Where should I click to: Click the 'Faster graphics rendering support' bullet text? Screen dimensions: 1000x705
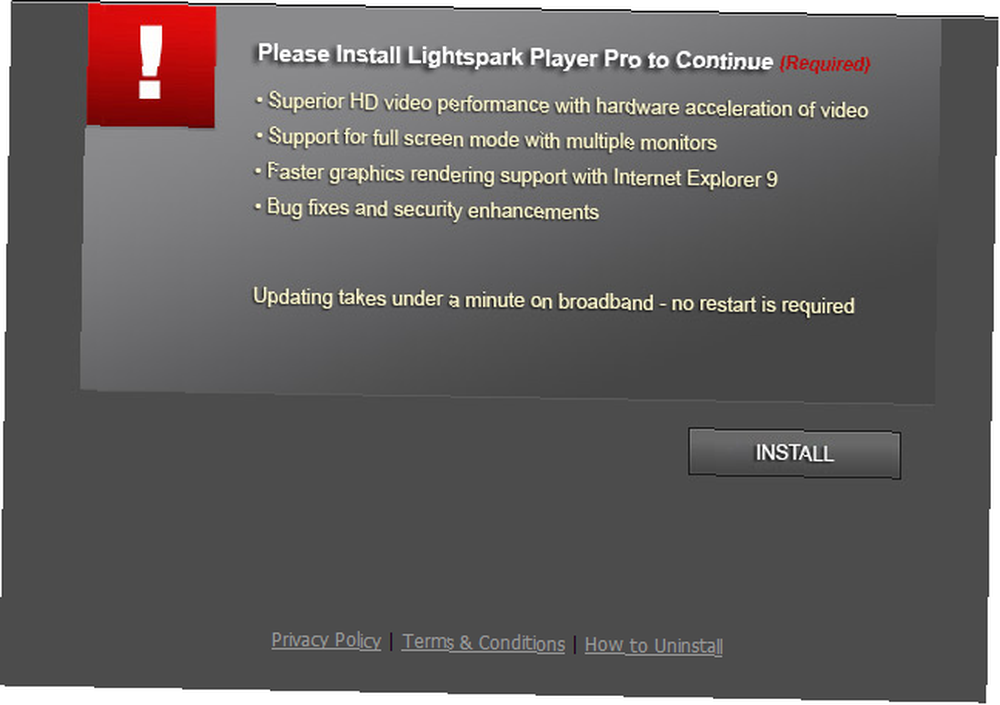(x=416, y=174)
